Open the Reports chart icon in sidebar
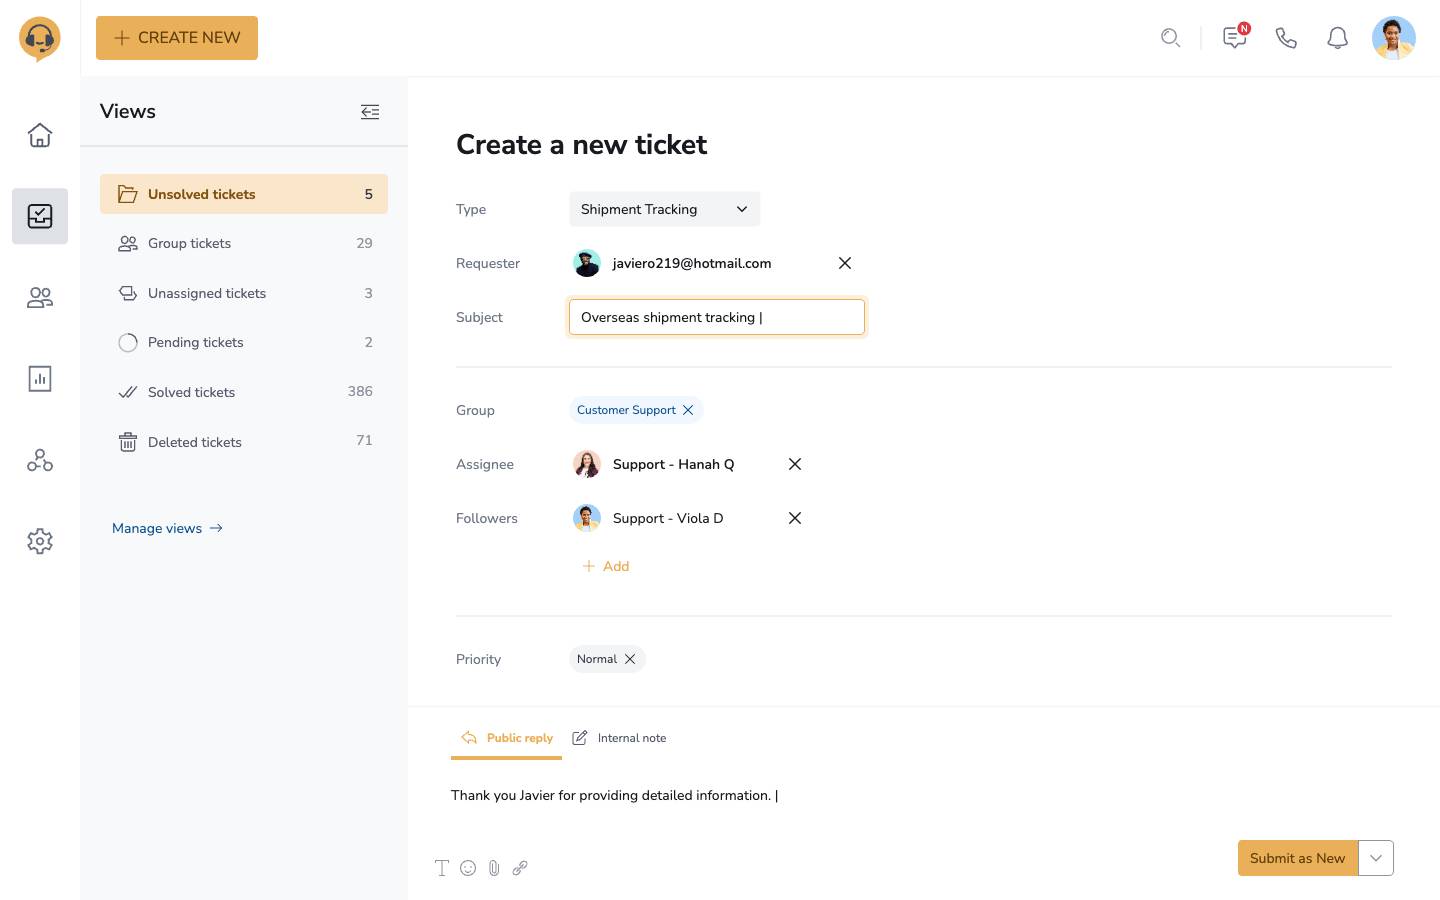1440x900 pixels. [x=40, y=379]
